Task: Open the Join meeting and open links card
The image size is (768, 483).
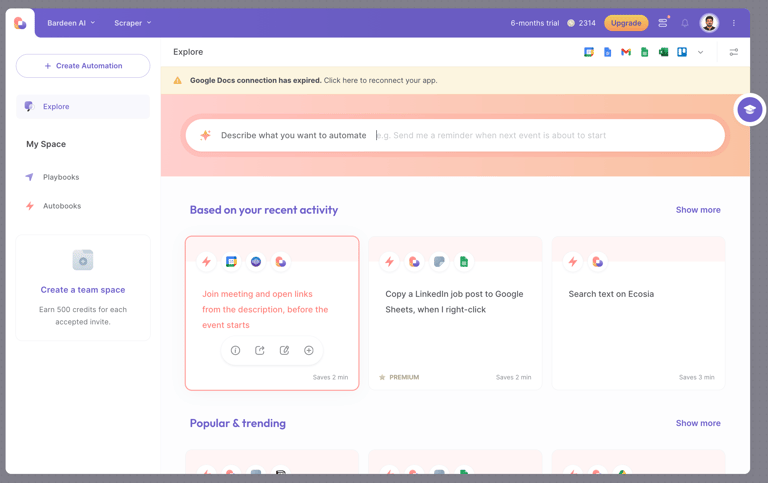Action: 272,313
